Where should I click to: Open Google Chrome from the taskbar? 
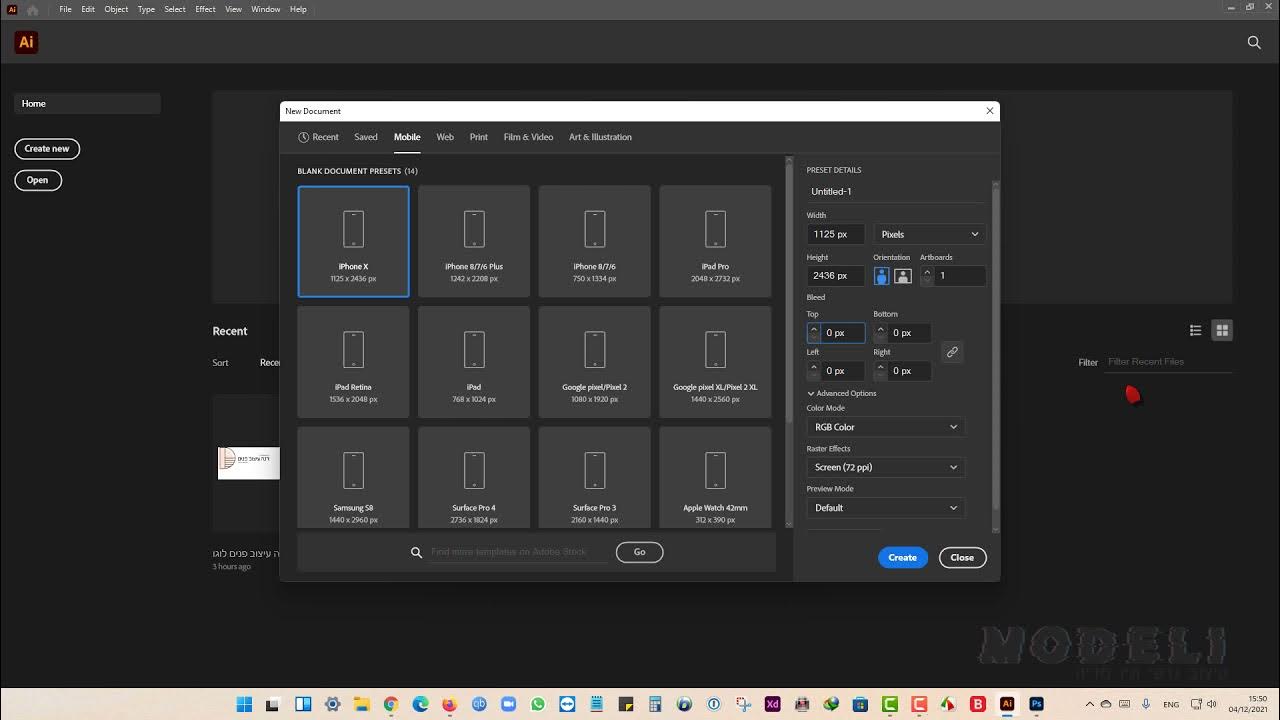tap(390, 704)
